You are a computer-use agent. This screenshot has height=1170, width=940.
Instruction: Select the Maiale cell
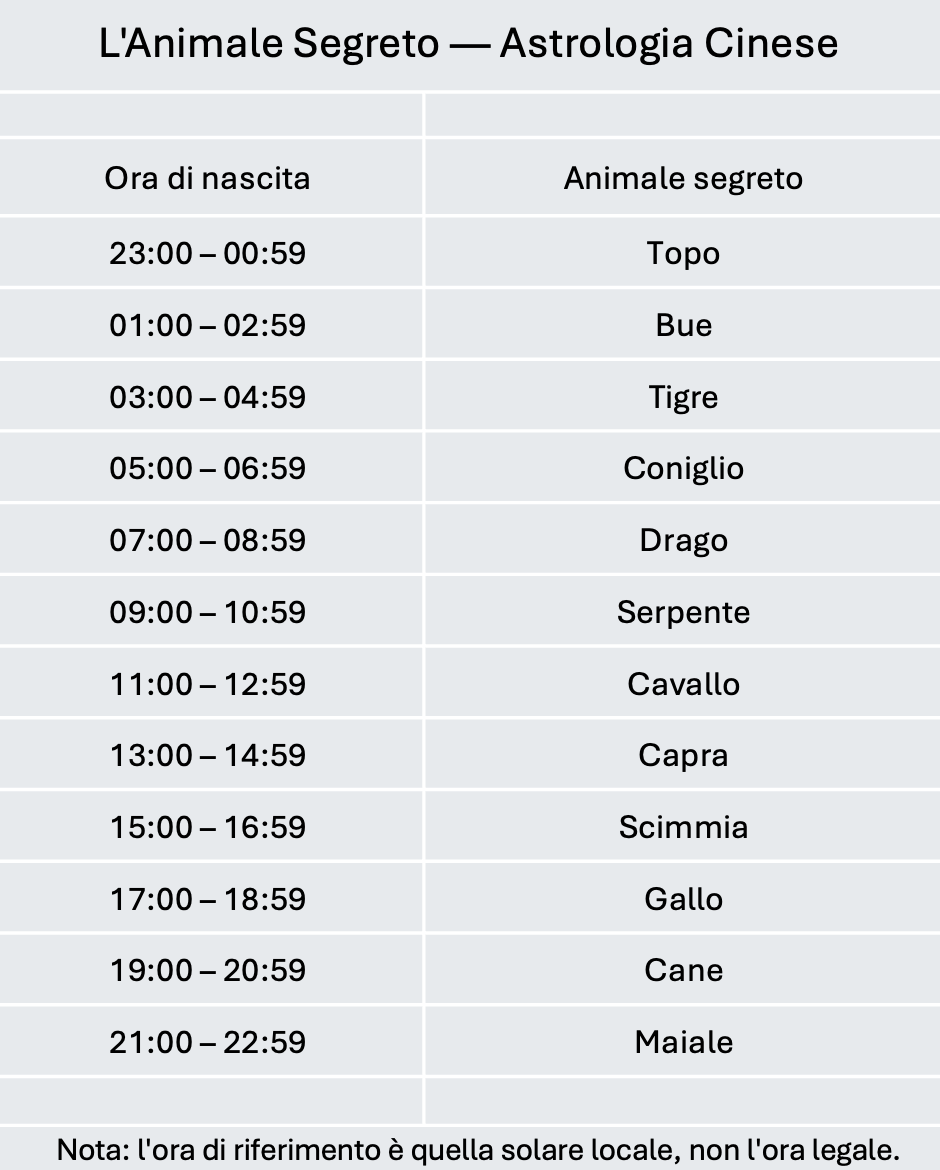(683, 1041)
